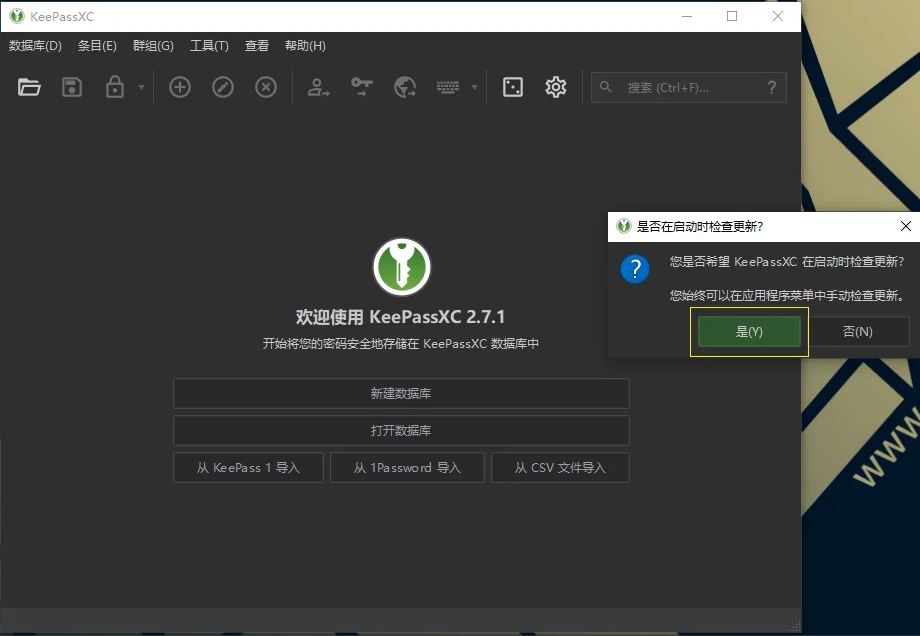Click the save database floppy icon
This screenshot has height=636, width=920.
click(72, 87)
